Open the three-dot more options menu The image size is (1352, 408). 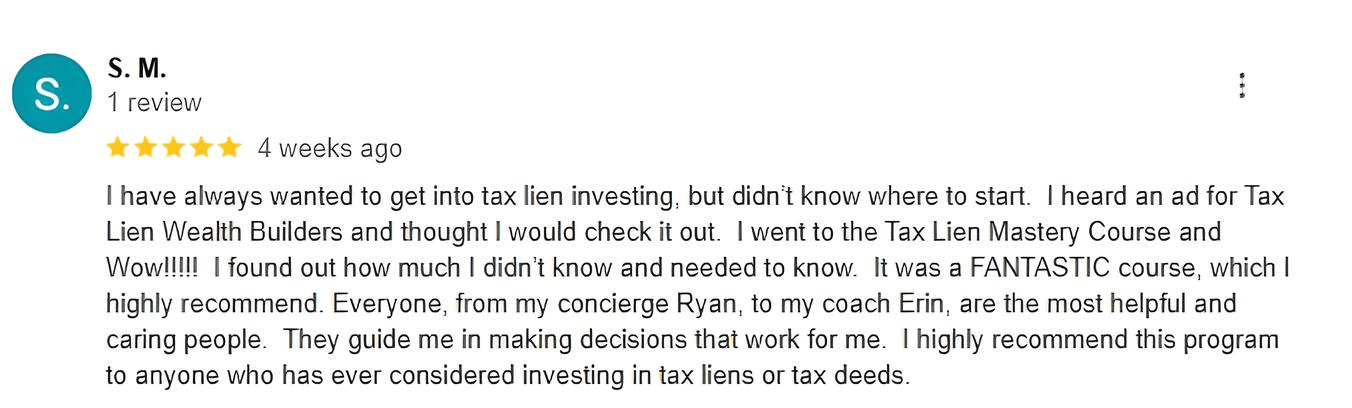click(x=1241, y=86)
